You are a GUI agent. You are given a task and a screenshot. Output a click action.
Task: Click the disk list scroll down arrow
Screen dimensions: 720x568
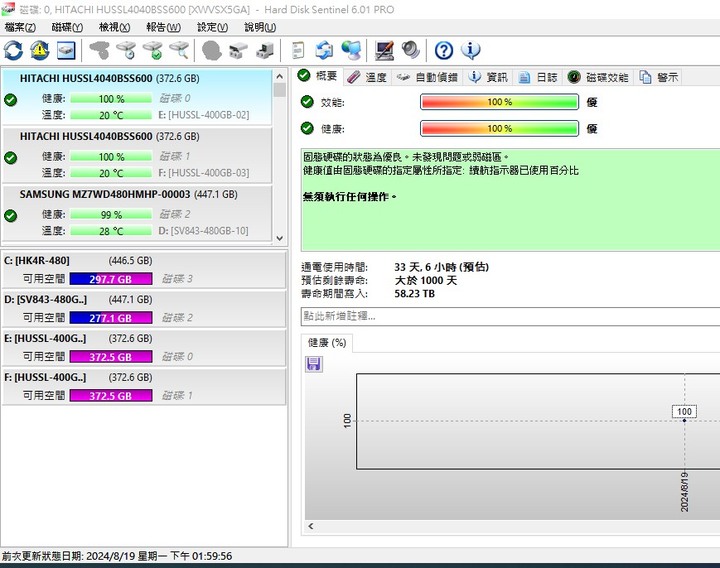(x=280, y=238)
